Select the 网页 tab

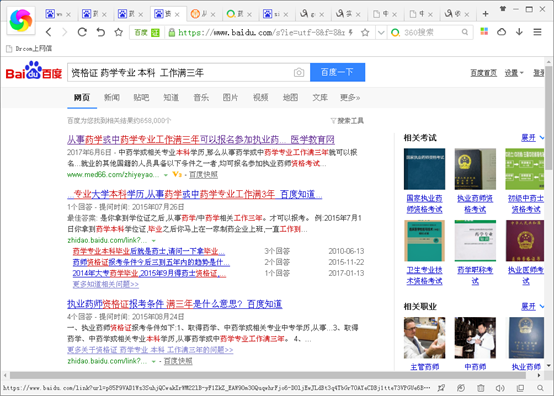pyautogui.click(x=82, y=97)
